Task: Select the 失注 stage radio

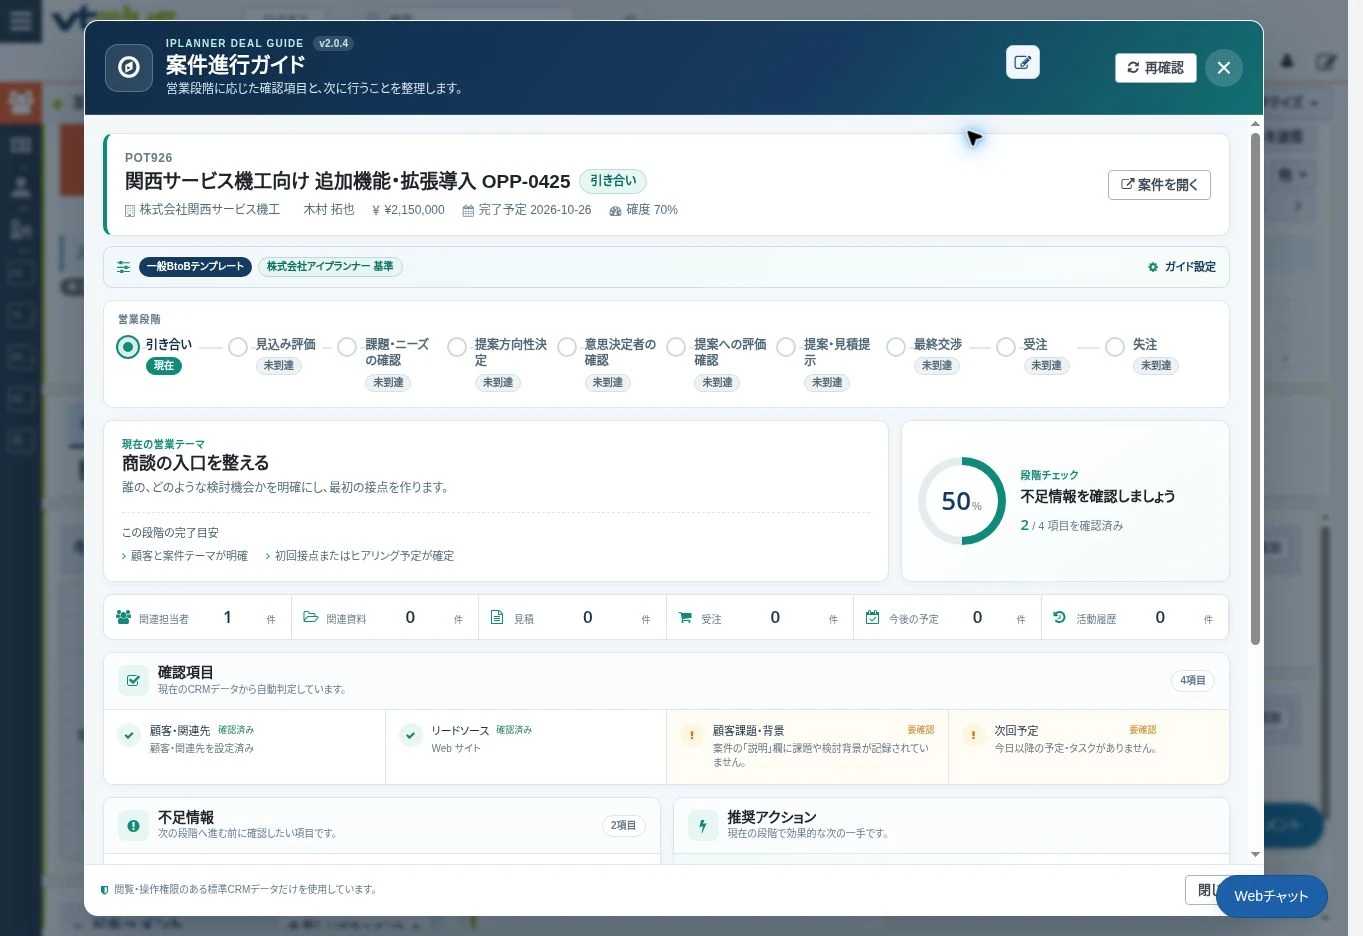Action: pyautogui.click(x=1115, y=347)
